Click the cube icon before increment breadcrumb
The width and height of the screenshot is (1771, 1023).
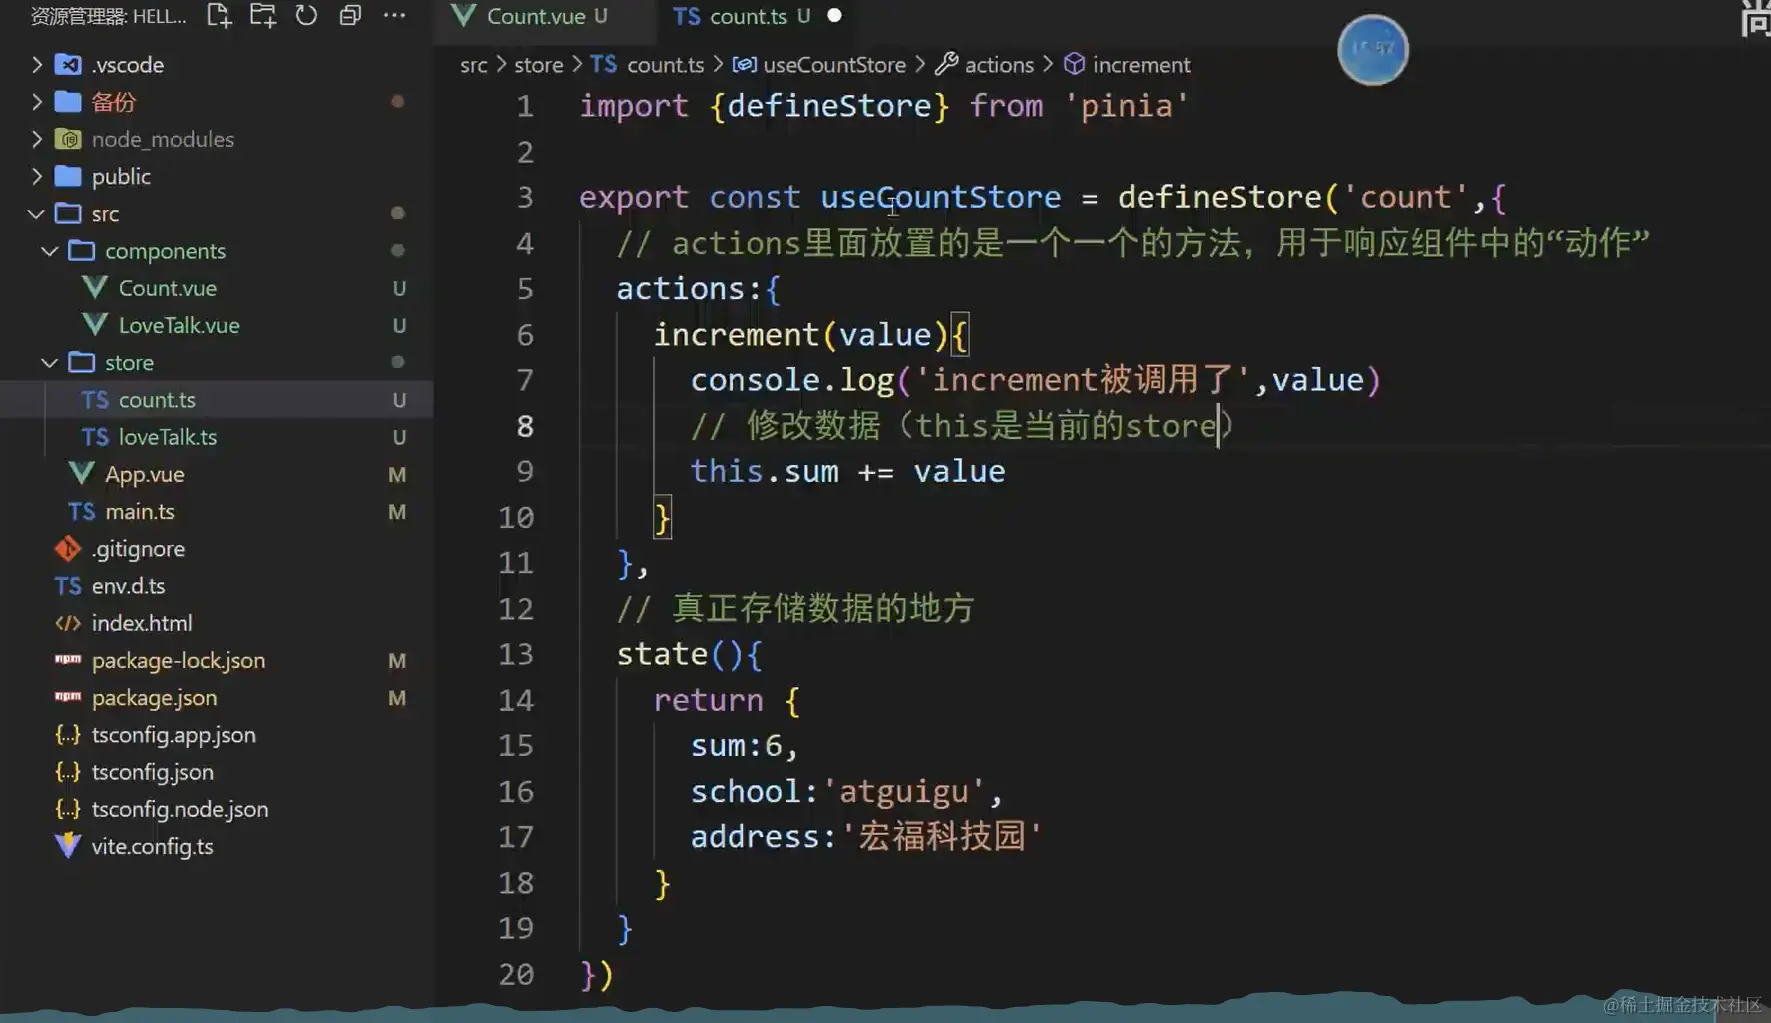[1074, 64]
